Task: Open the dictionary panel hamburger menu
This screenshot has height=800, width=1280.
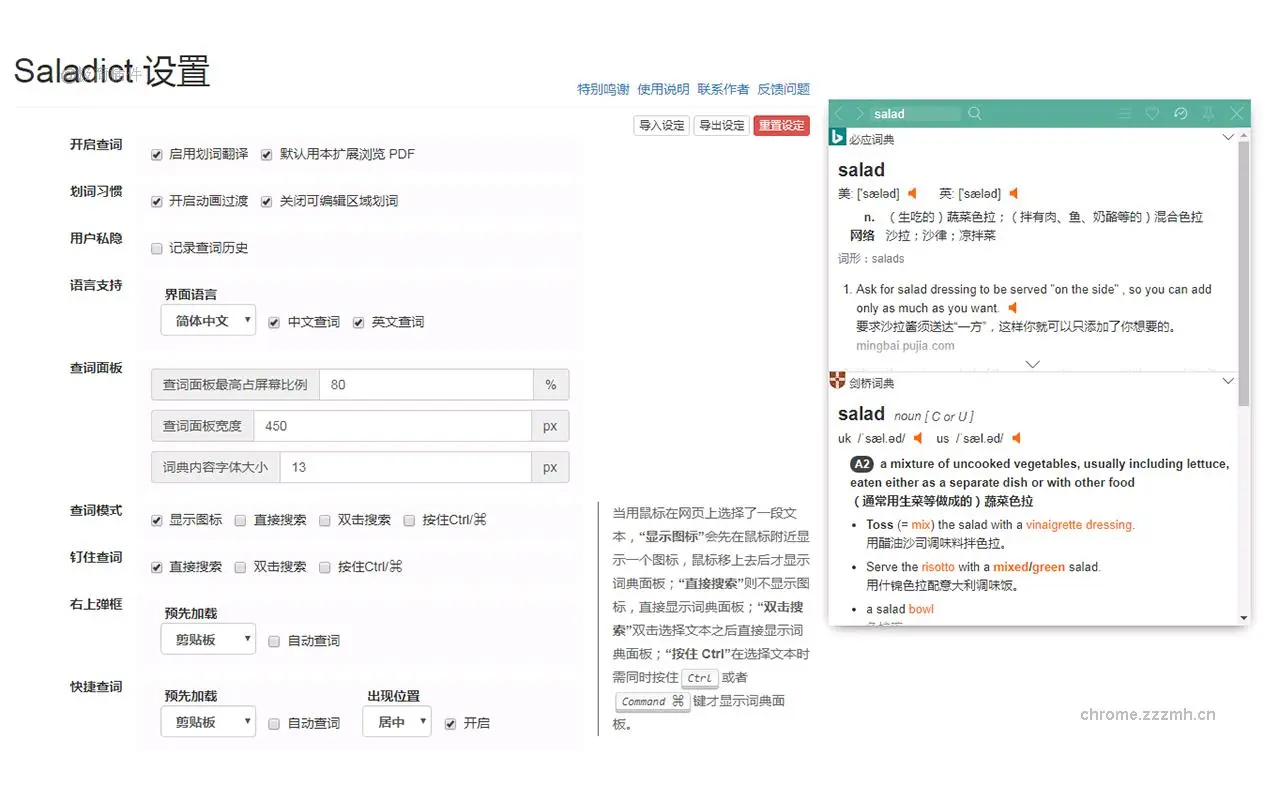Action: tap(1125, 113)
